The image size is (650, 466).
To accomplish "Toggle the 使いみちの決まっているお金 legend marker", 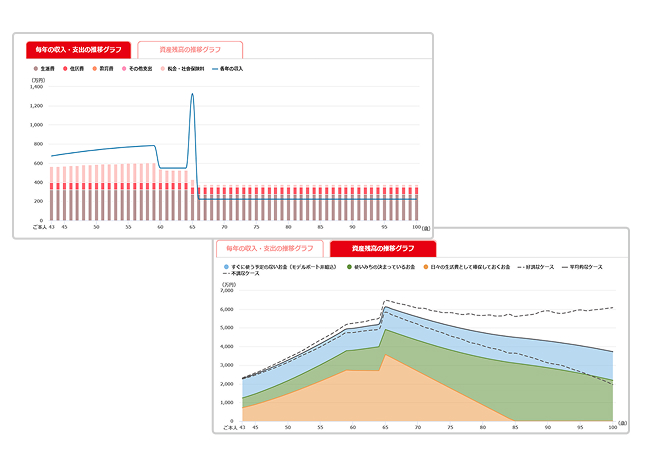I will point(350,267).
